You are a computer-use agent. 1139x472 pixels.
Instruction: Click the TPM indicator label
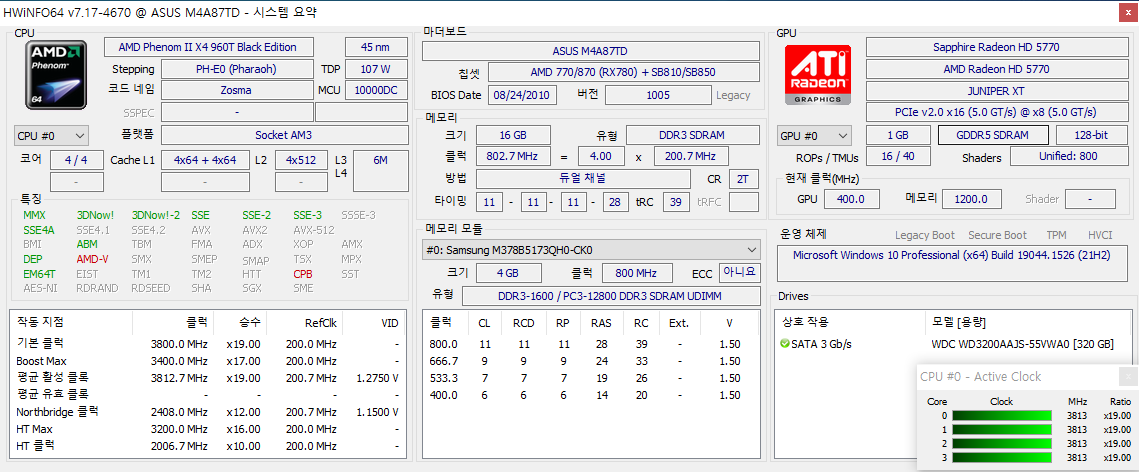point(1057,235)
